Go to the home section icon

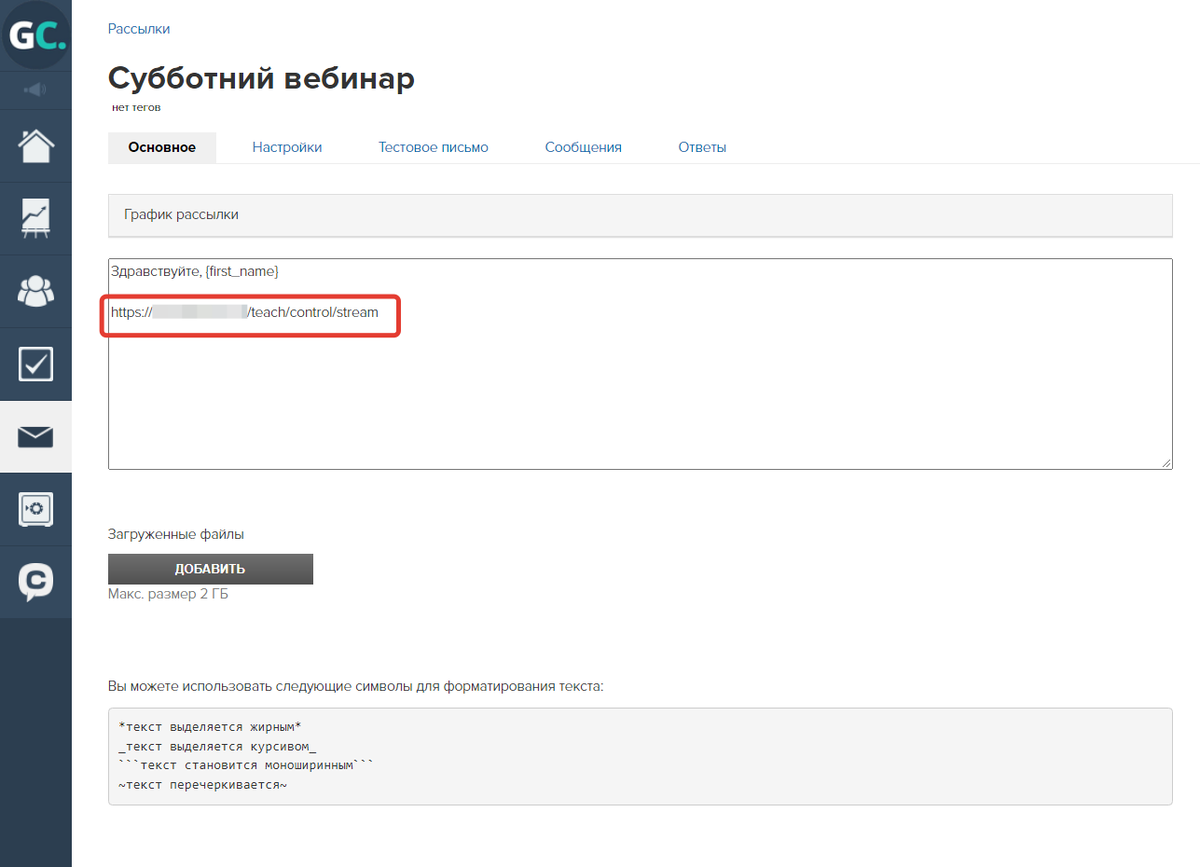pyautogui.click(x=36, y=146)
